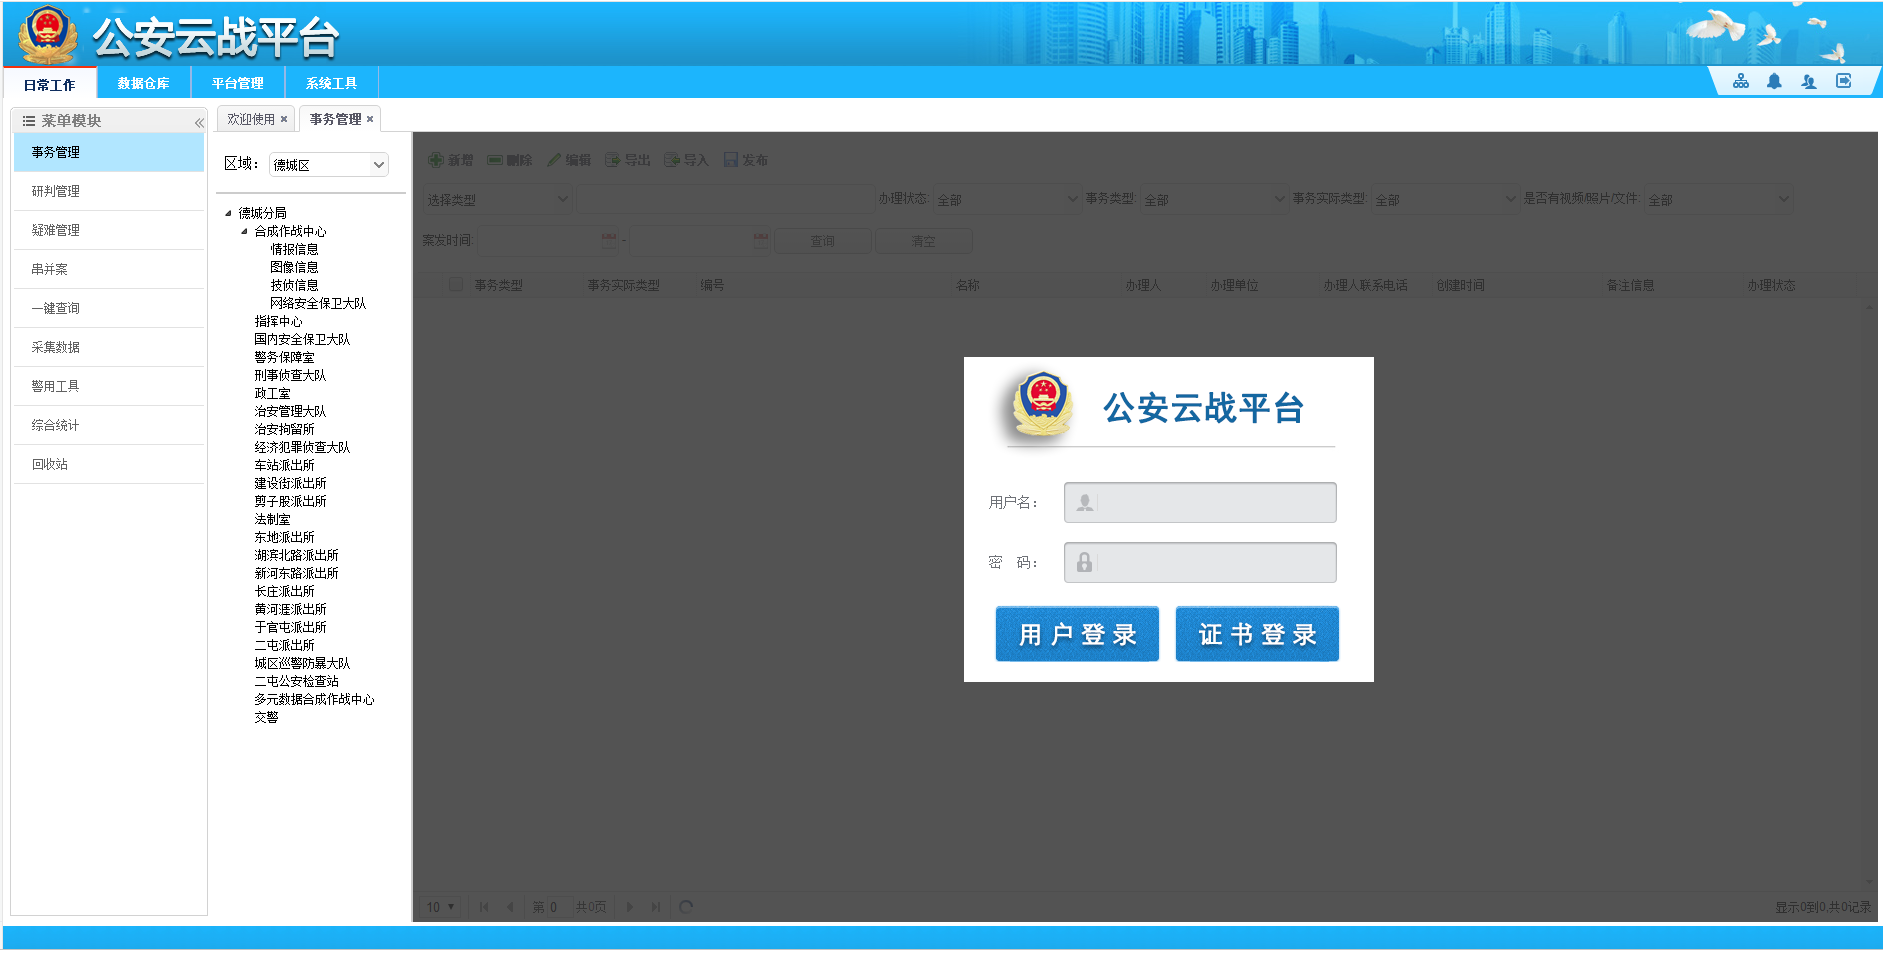Open the organization structure icon in header
This screenshot has width=1883, height=953.
pyautogui.click(x=1741, y=81)
